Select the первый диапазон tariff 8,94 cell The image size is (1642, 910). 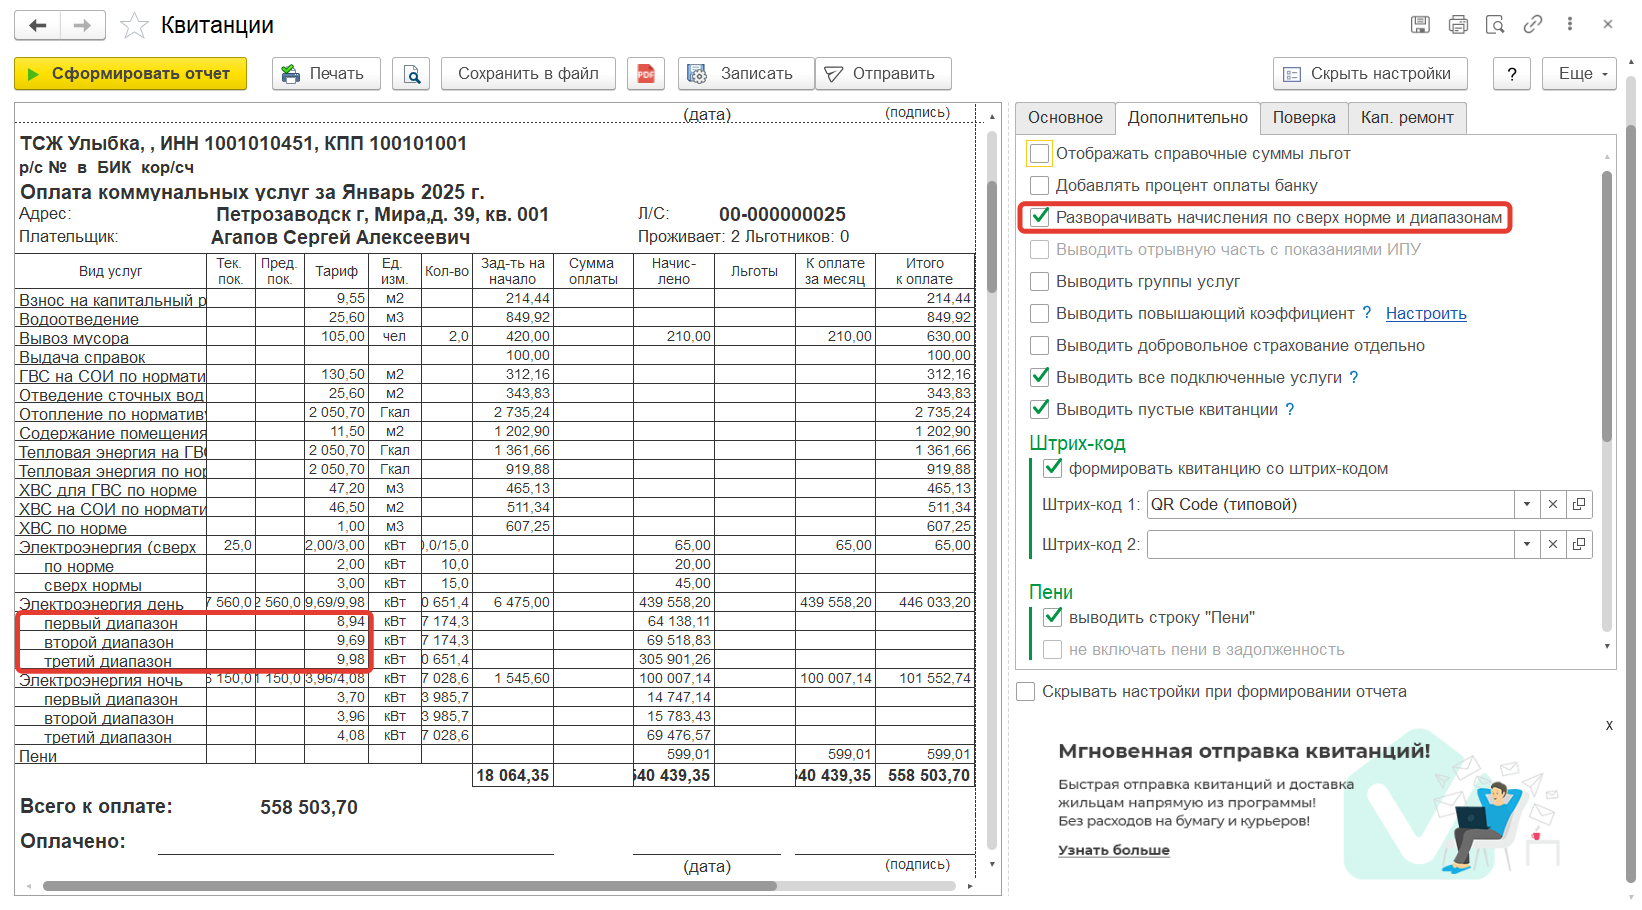pos(337,622)
